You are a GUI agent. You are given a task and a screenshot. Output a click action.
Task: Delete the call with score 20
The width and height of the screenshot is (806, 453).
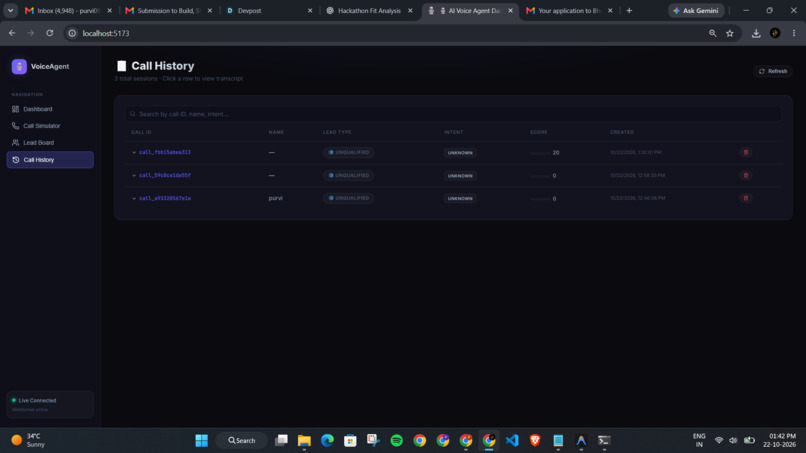coord(745,153)
